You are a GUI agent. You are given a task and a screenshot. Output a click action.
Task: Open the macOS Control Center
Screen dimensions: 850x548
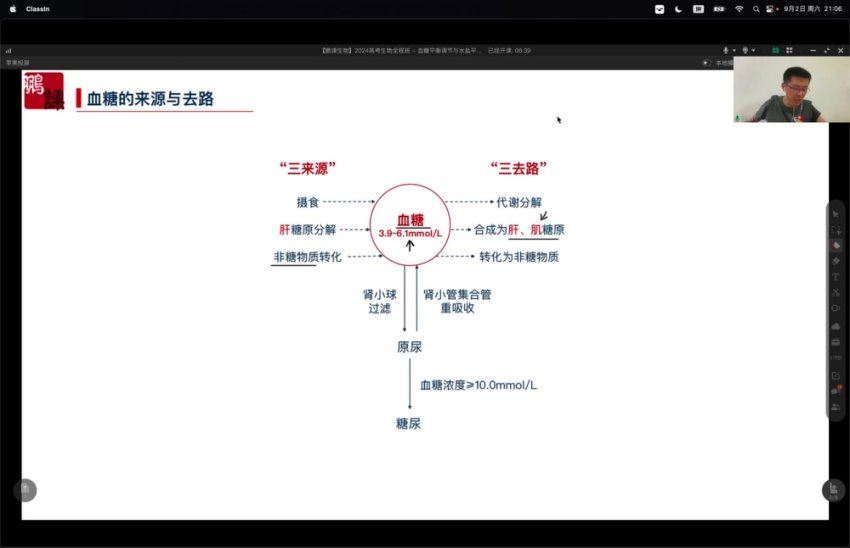[x=769, y=9]
